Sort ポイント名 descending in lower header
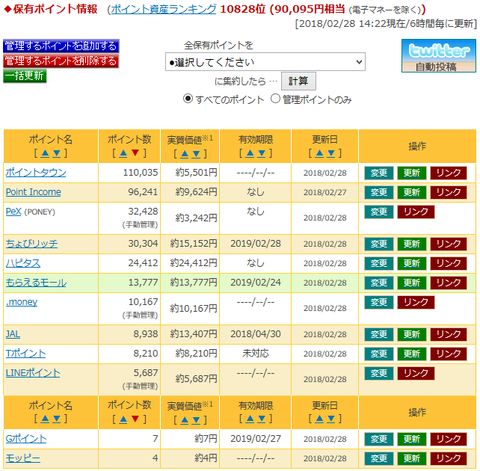 [x=57, y=419]
